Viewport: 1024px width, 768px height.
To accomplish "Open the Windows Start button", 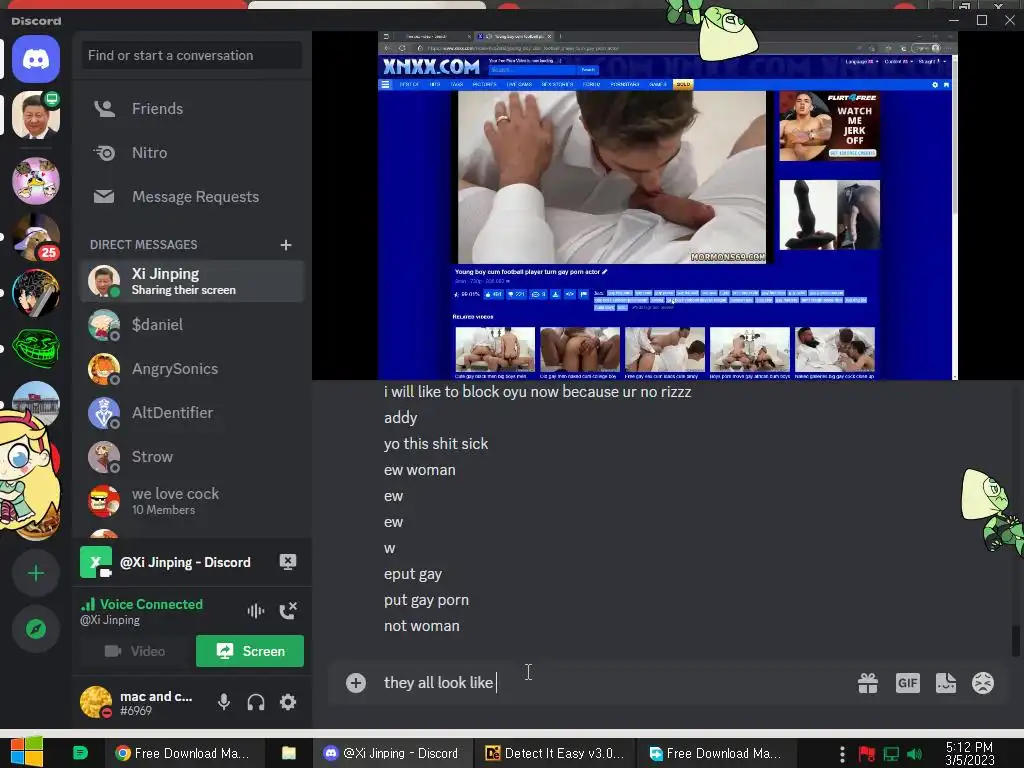I will pyautogui.click(x=26, y=752).
